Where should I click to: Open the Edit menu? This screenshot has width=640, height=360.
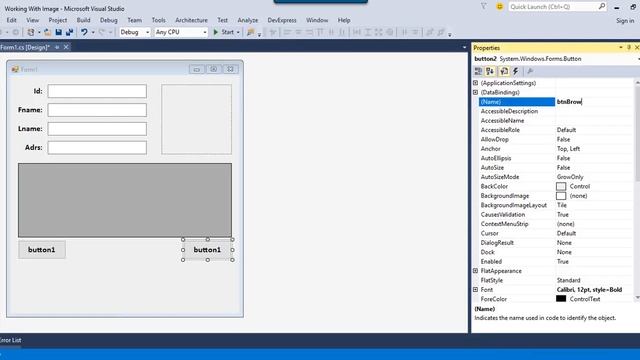[x=11, y=20]
